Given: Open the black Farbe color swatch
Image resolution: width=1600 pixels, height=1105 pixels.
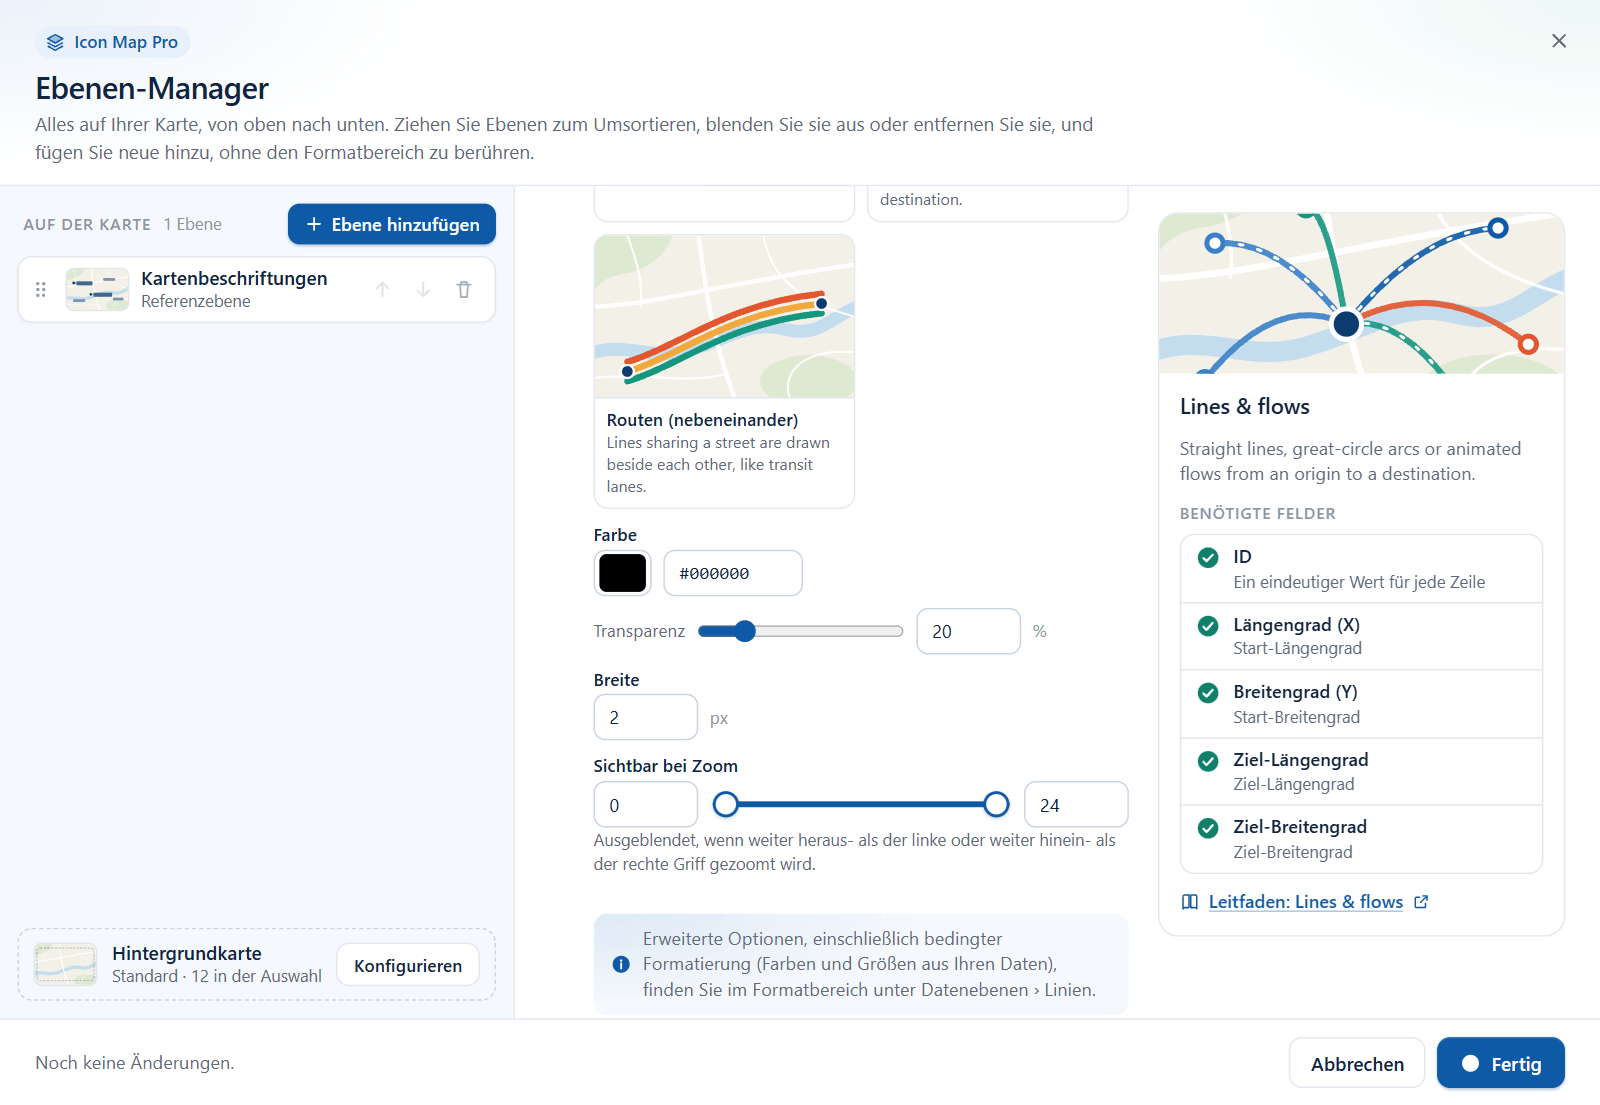Looking at the screenshot, I should click(x=622, y=573).
